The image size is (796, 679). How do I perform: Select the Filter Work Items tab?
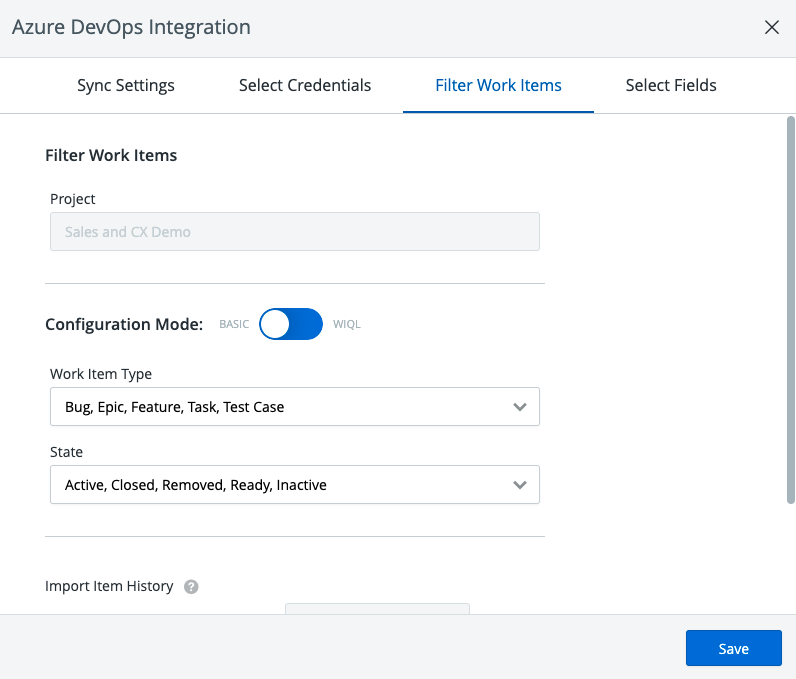498,86
